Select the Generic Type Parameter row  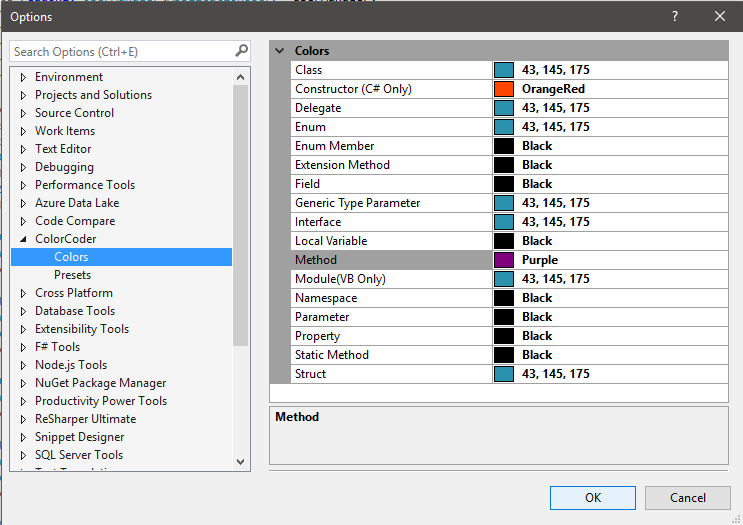coord(509,203)
